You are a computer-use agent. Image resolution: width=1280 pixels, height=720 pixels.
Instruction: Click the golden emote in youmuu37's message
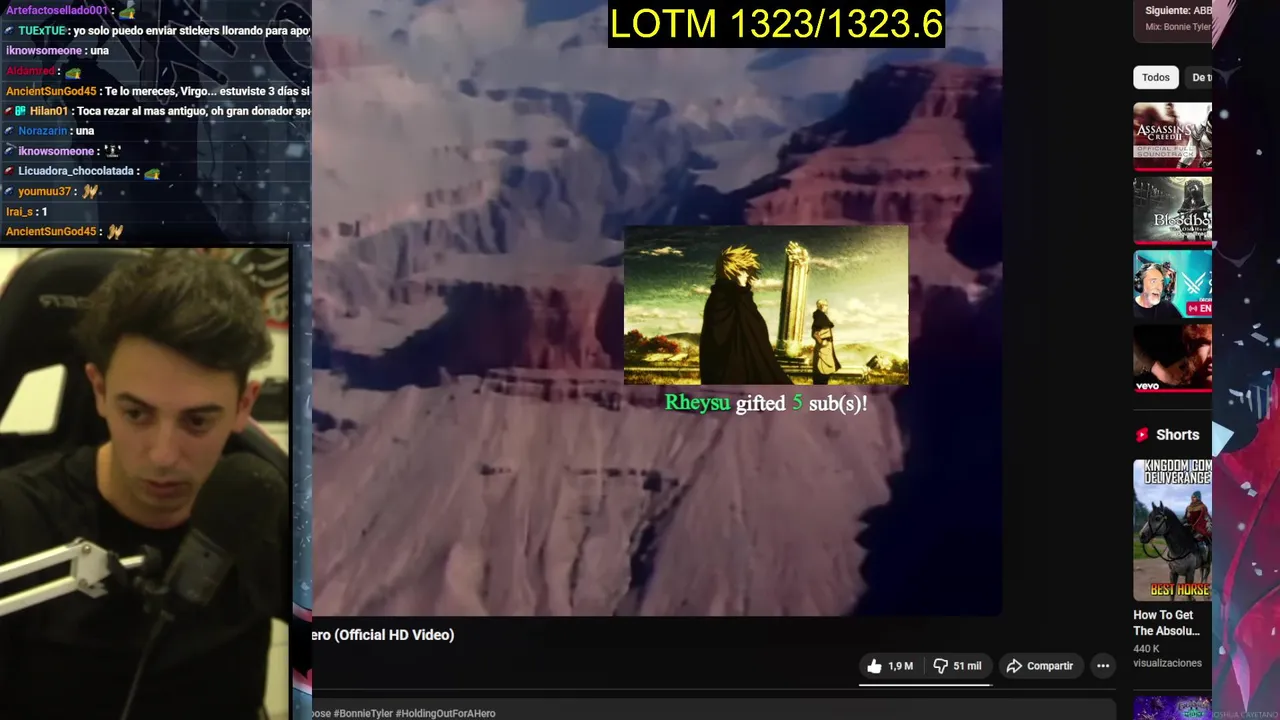click(x=89, y=191)
